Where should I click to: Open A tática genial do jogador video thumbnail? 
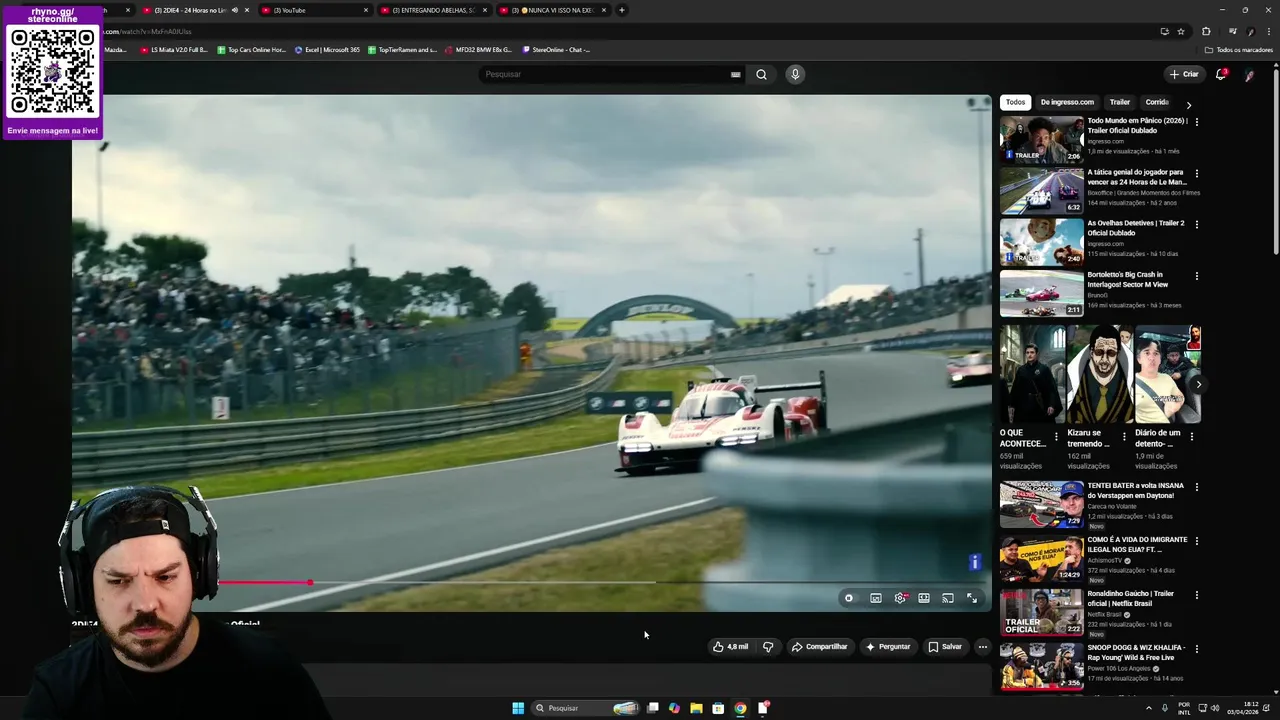(x=1041, y=190)
